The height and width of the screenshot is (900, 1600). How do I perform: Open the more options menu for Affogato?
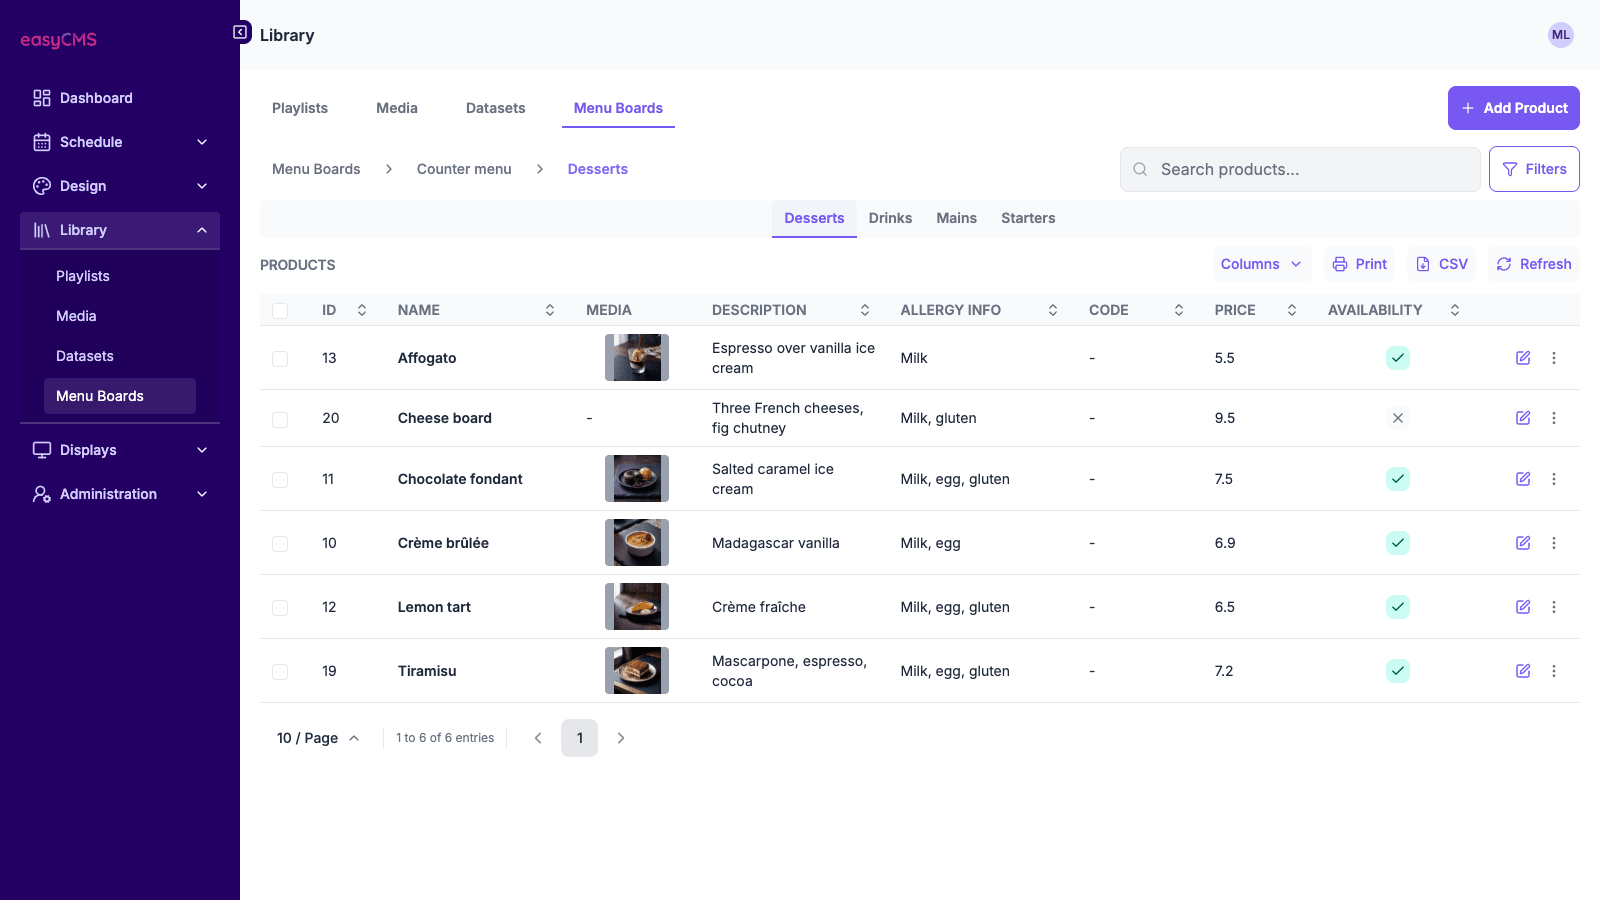pos(1554,358)
